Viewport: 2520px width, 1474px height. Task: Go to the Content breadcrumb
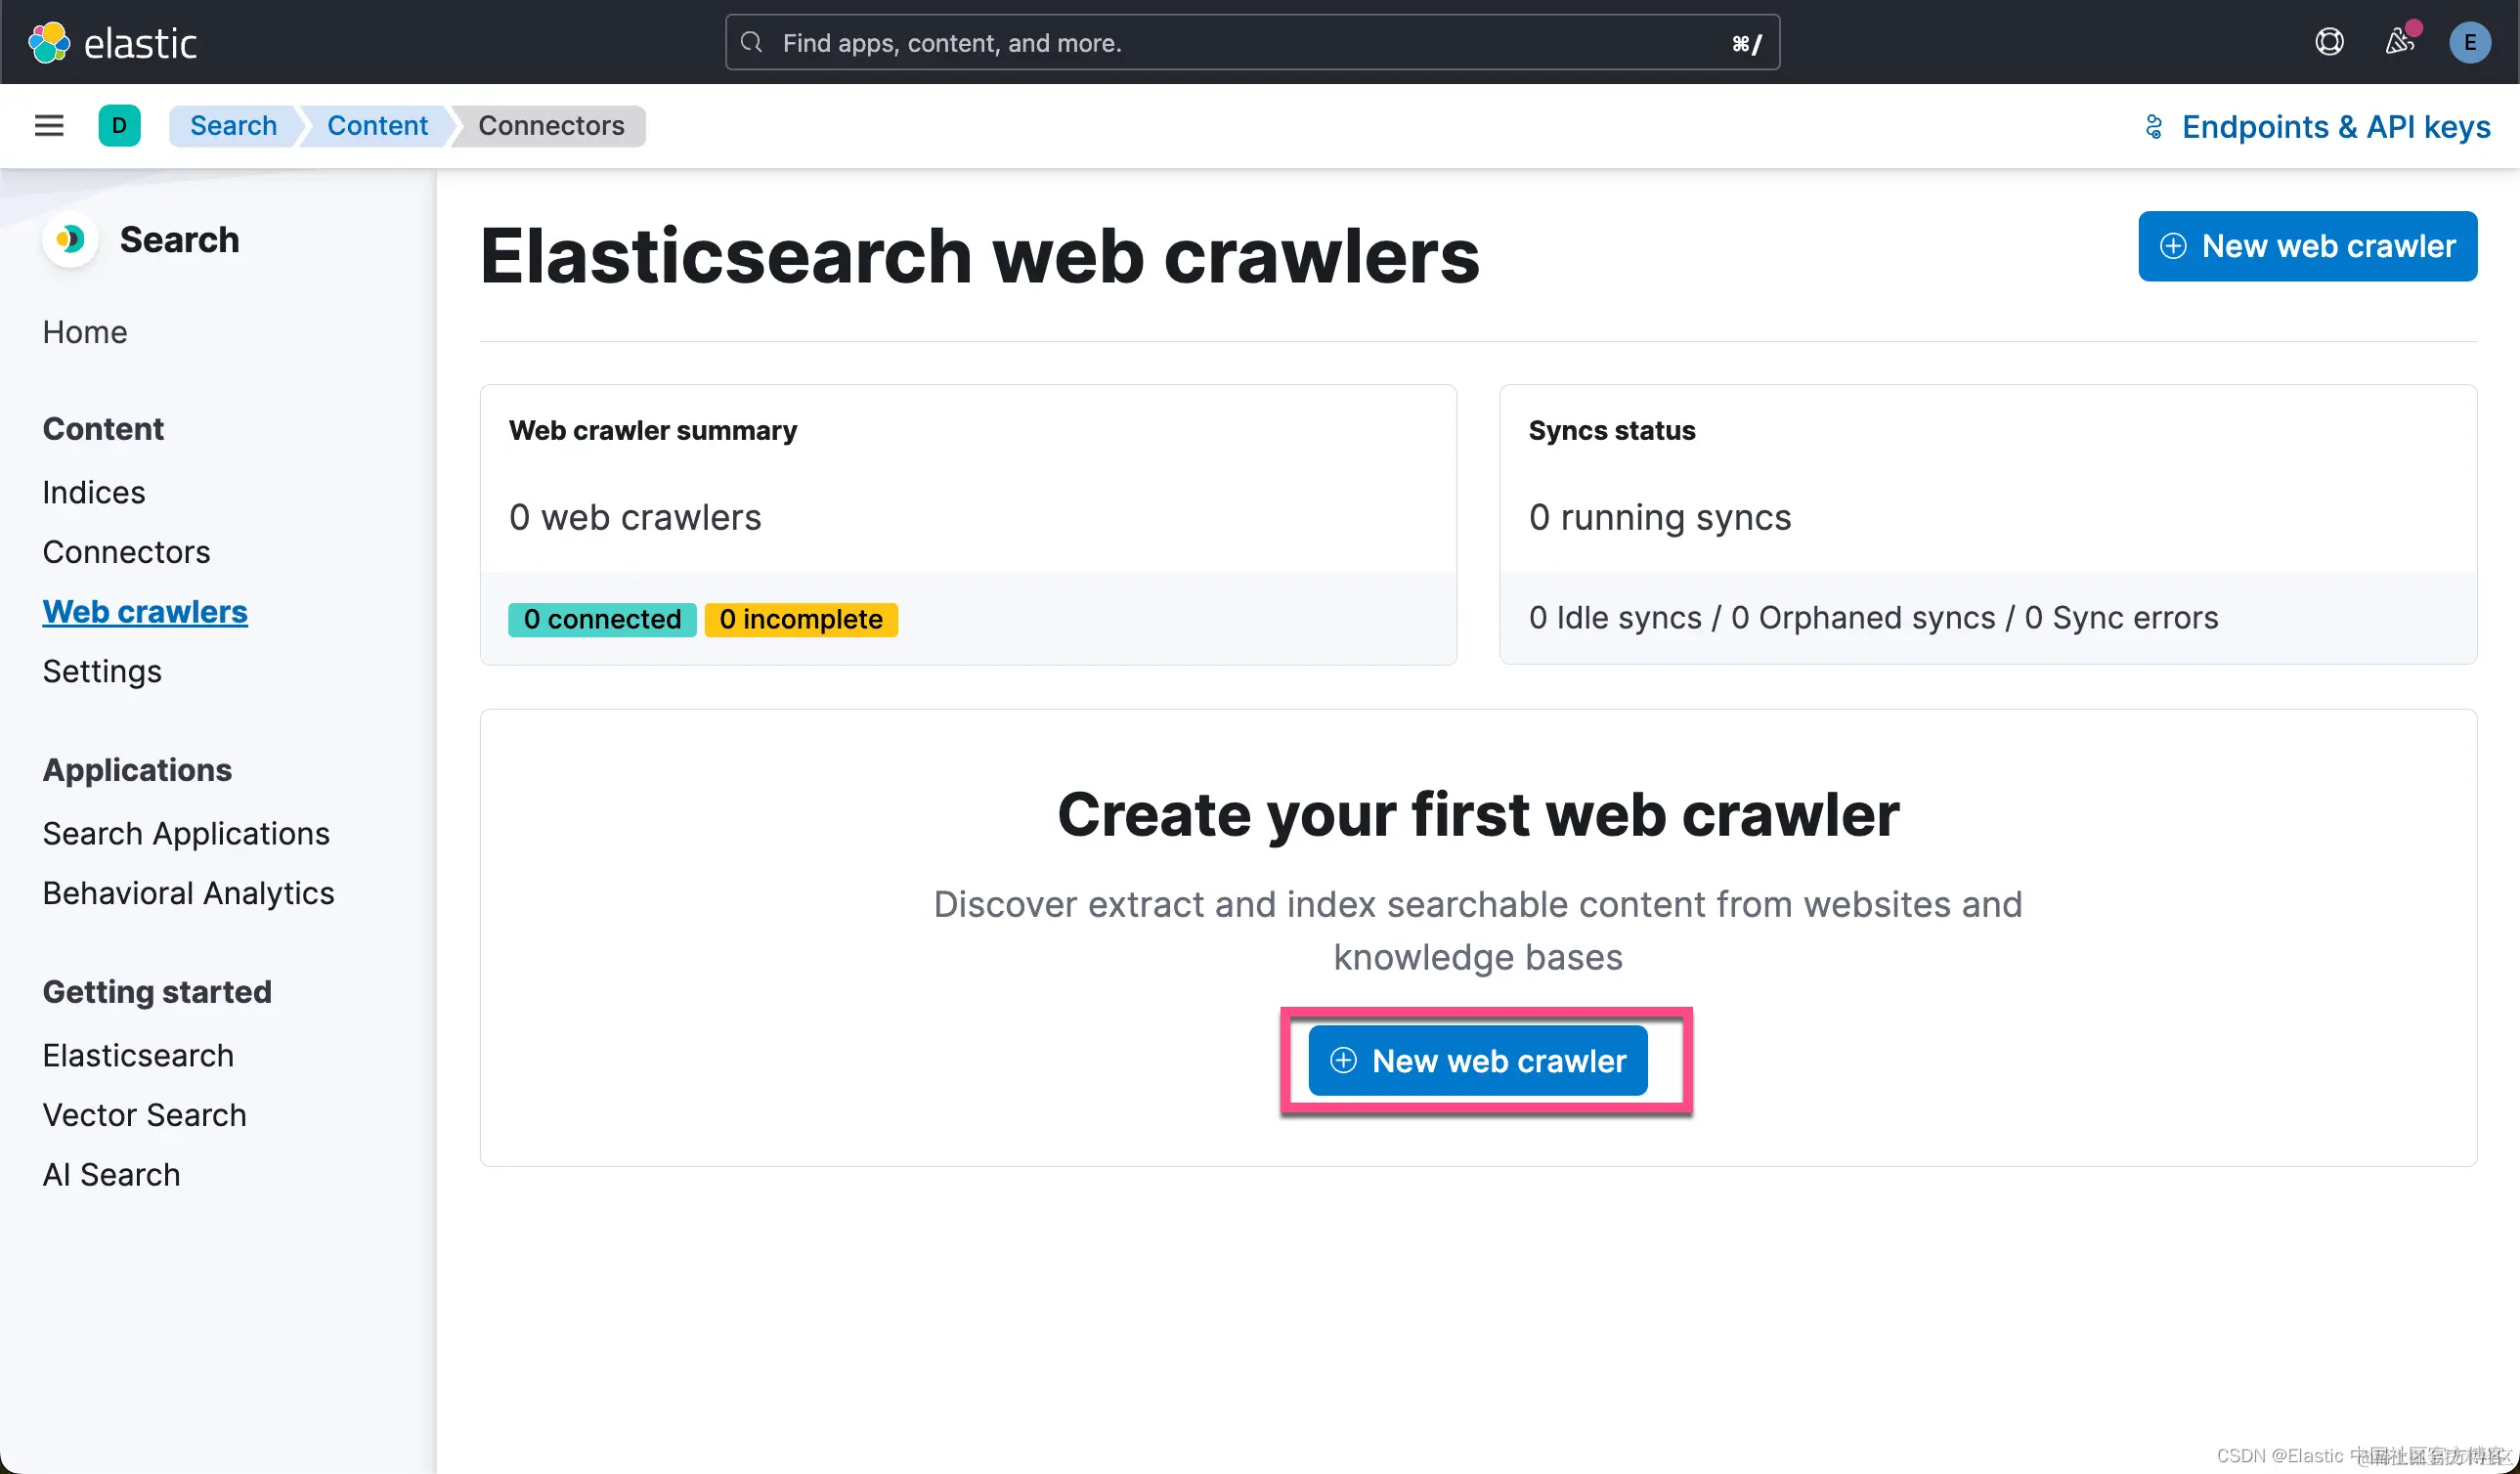377,126
